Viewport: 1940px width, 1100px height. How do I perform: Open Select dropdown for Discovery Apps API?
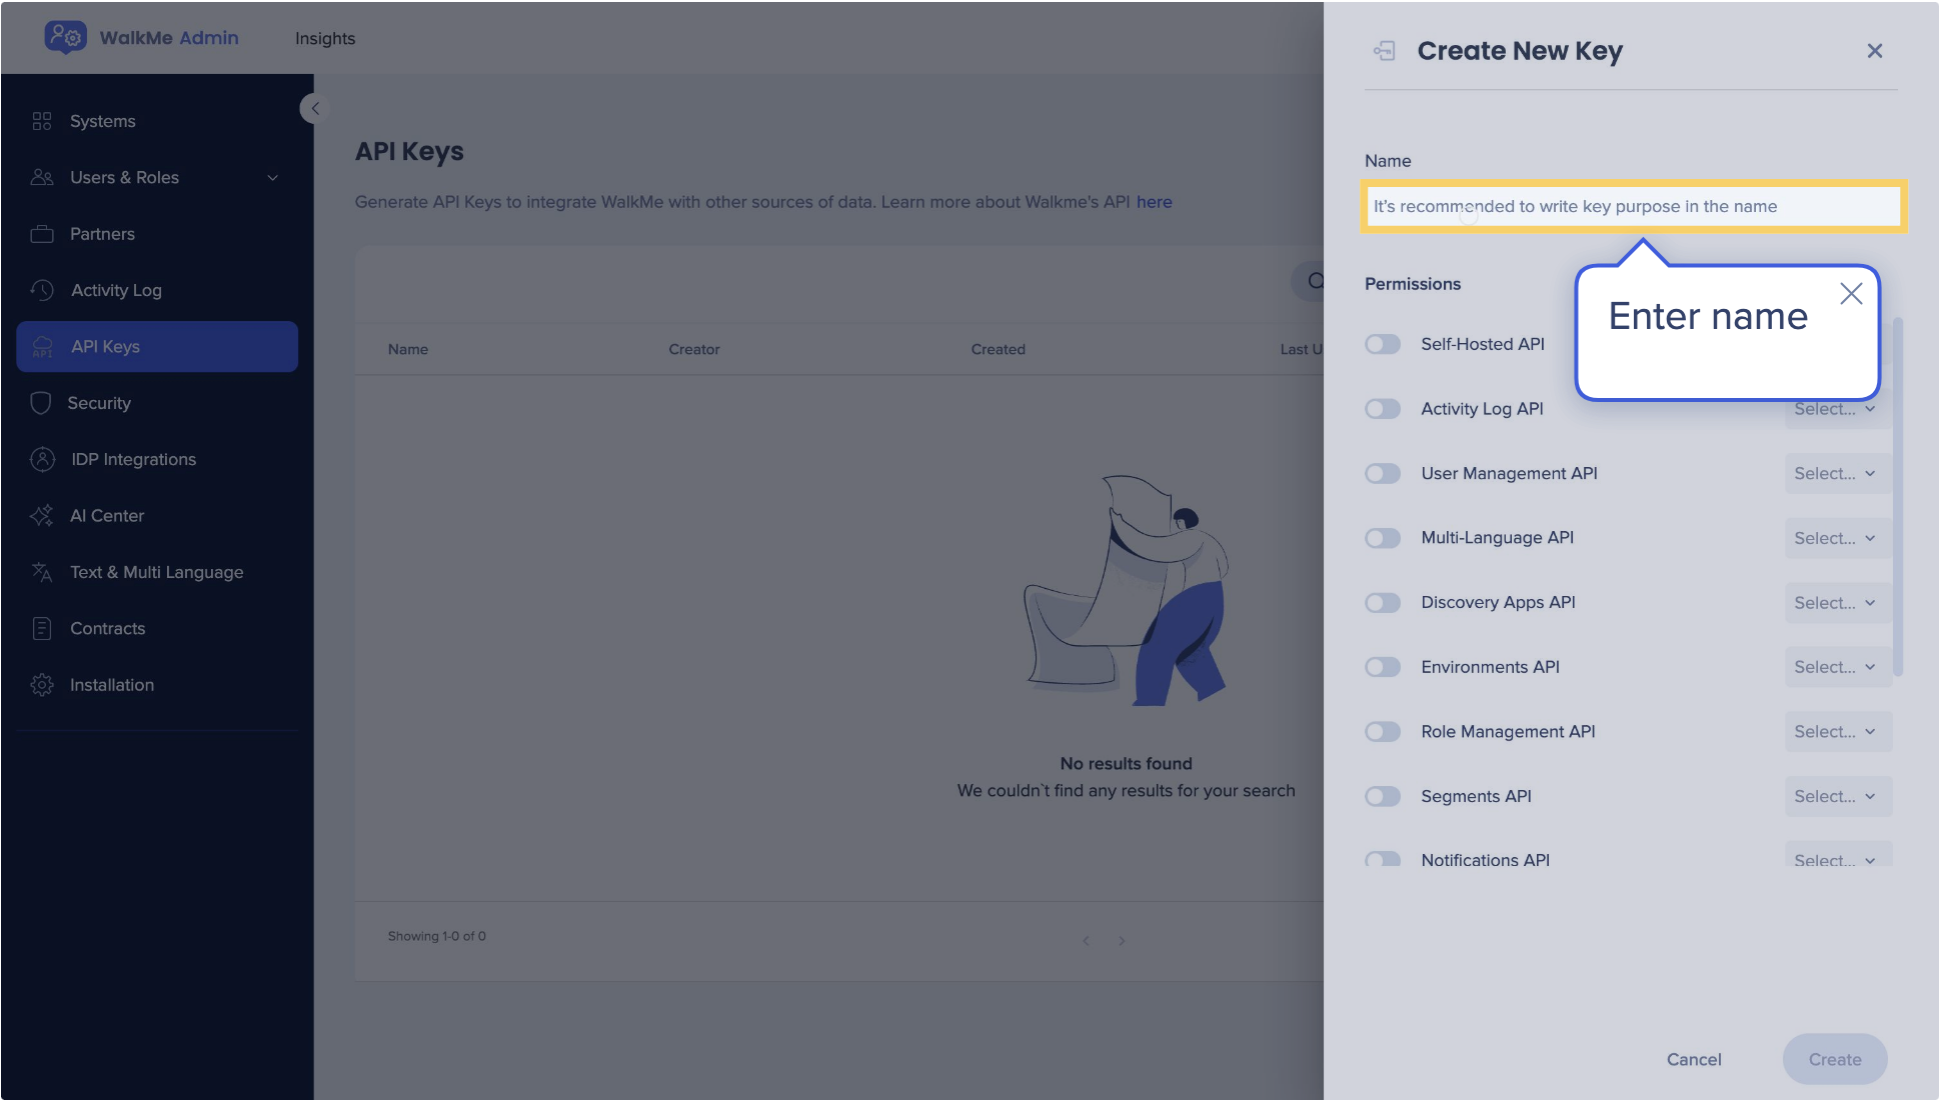tap(1838, 603)
